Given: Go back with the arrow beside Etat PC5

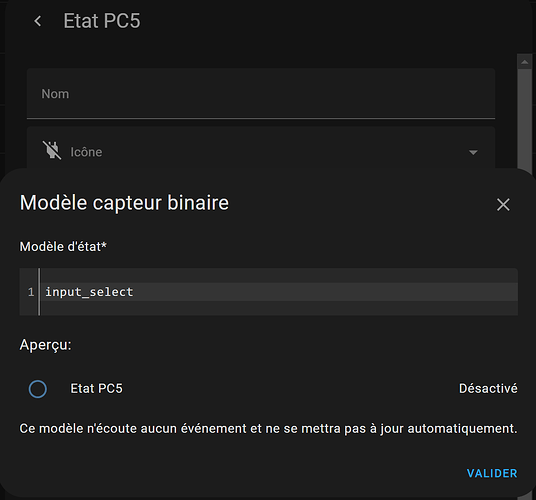Looking at the screenshot, I should click(x=38, y=21).
